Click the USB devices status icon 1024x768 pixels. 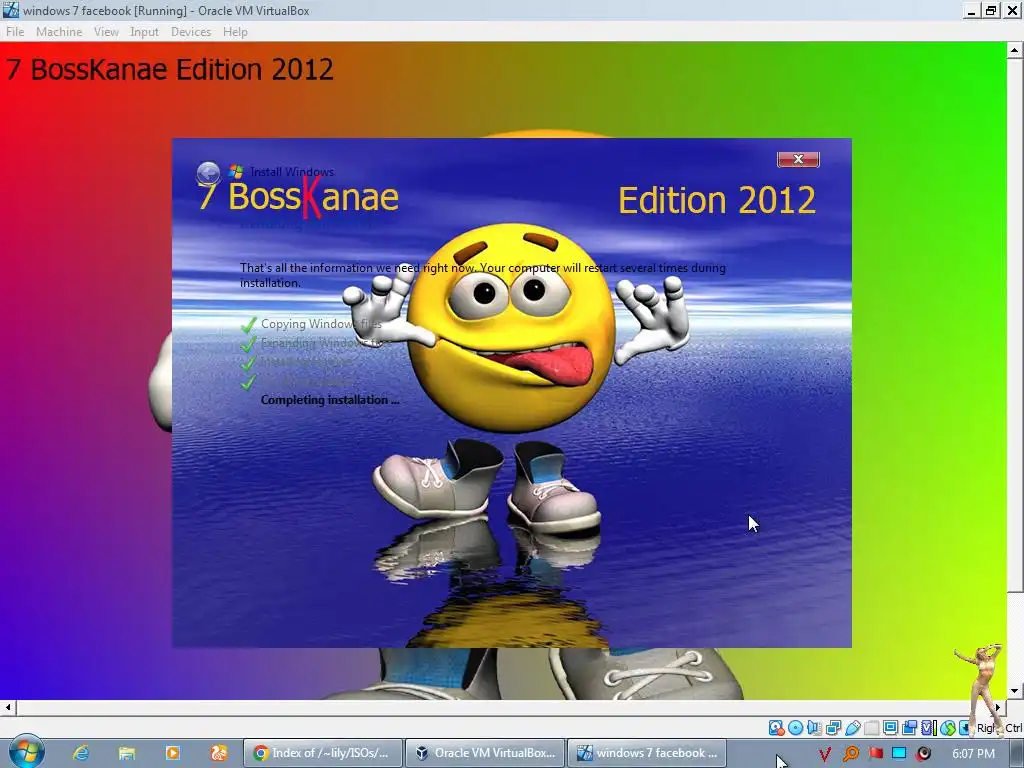click(x=852, y=728)
